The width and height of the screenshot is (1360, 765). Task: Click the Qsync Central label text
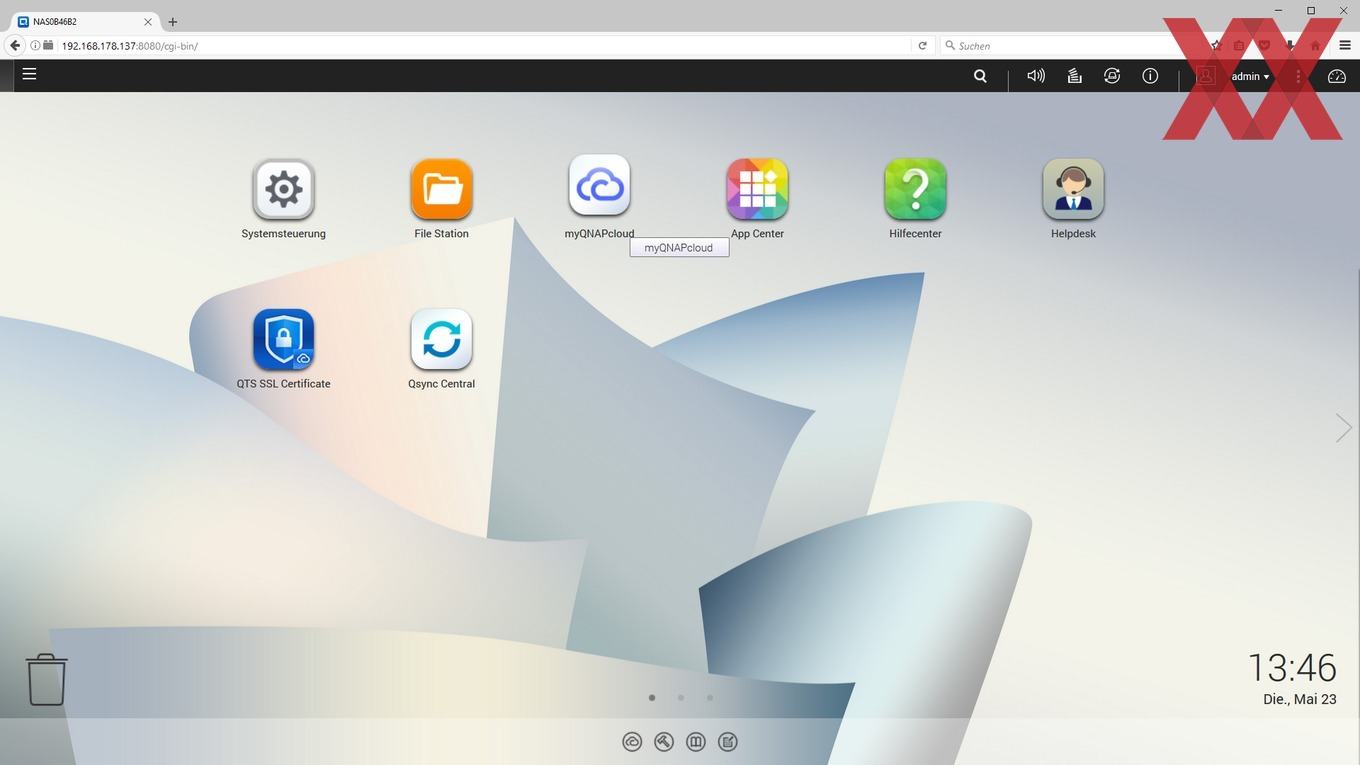[442, 383]
